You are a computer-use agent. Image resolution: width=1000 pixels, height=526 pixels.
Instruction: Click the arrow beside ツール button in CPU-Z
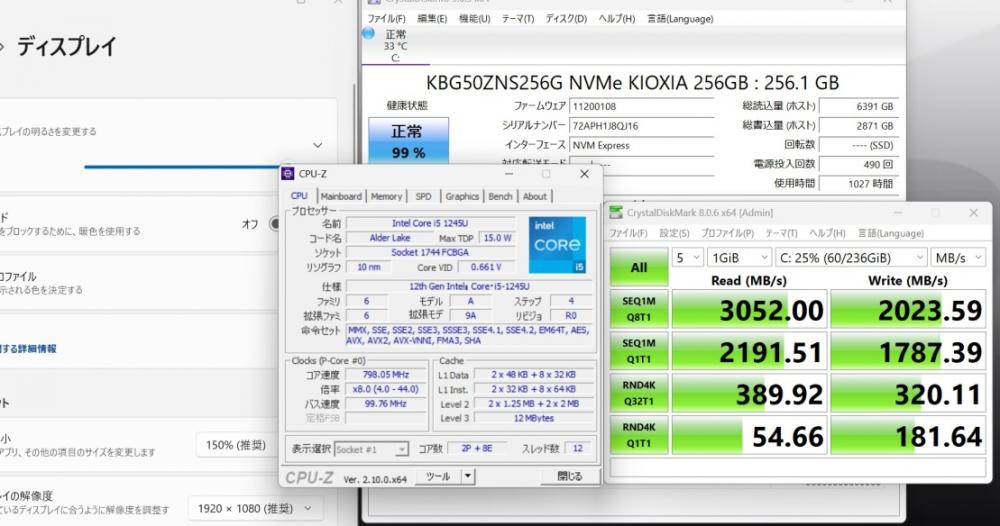[468, 476]
